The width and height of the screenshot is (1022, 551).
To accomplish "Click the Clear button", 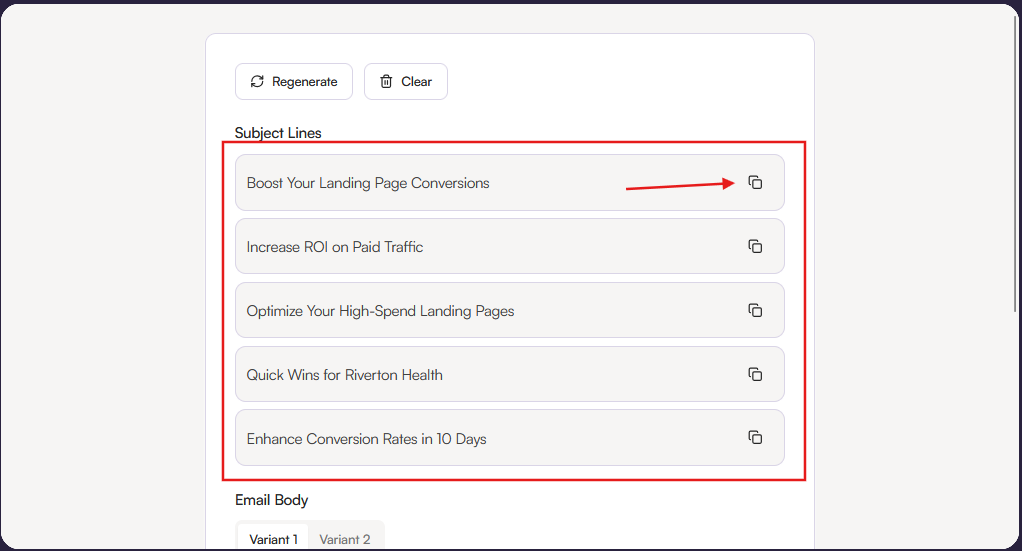I will pos(406,82).
